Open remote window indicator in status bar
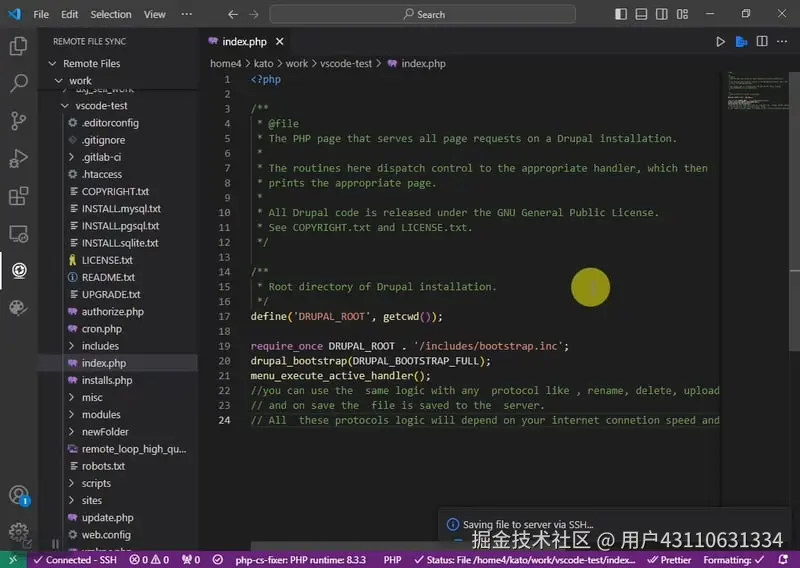 pos(13,560)
